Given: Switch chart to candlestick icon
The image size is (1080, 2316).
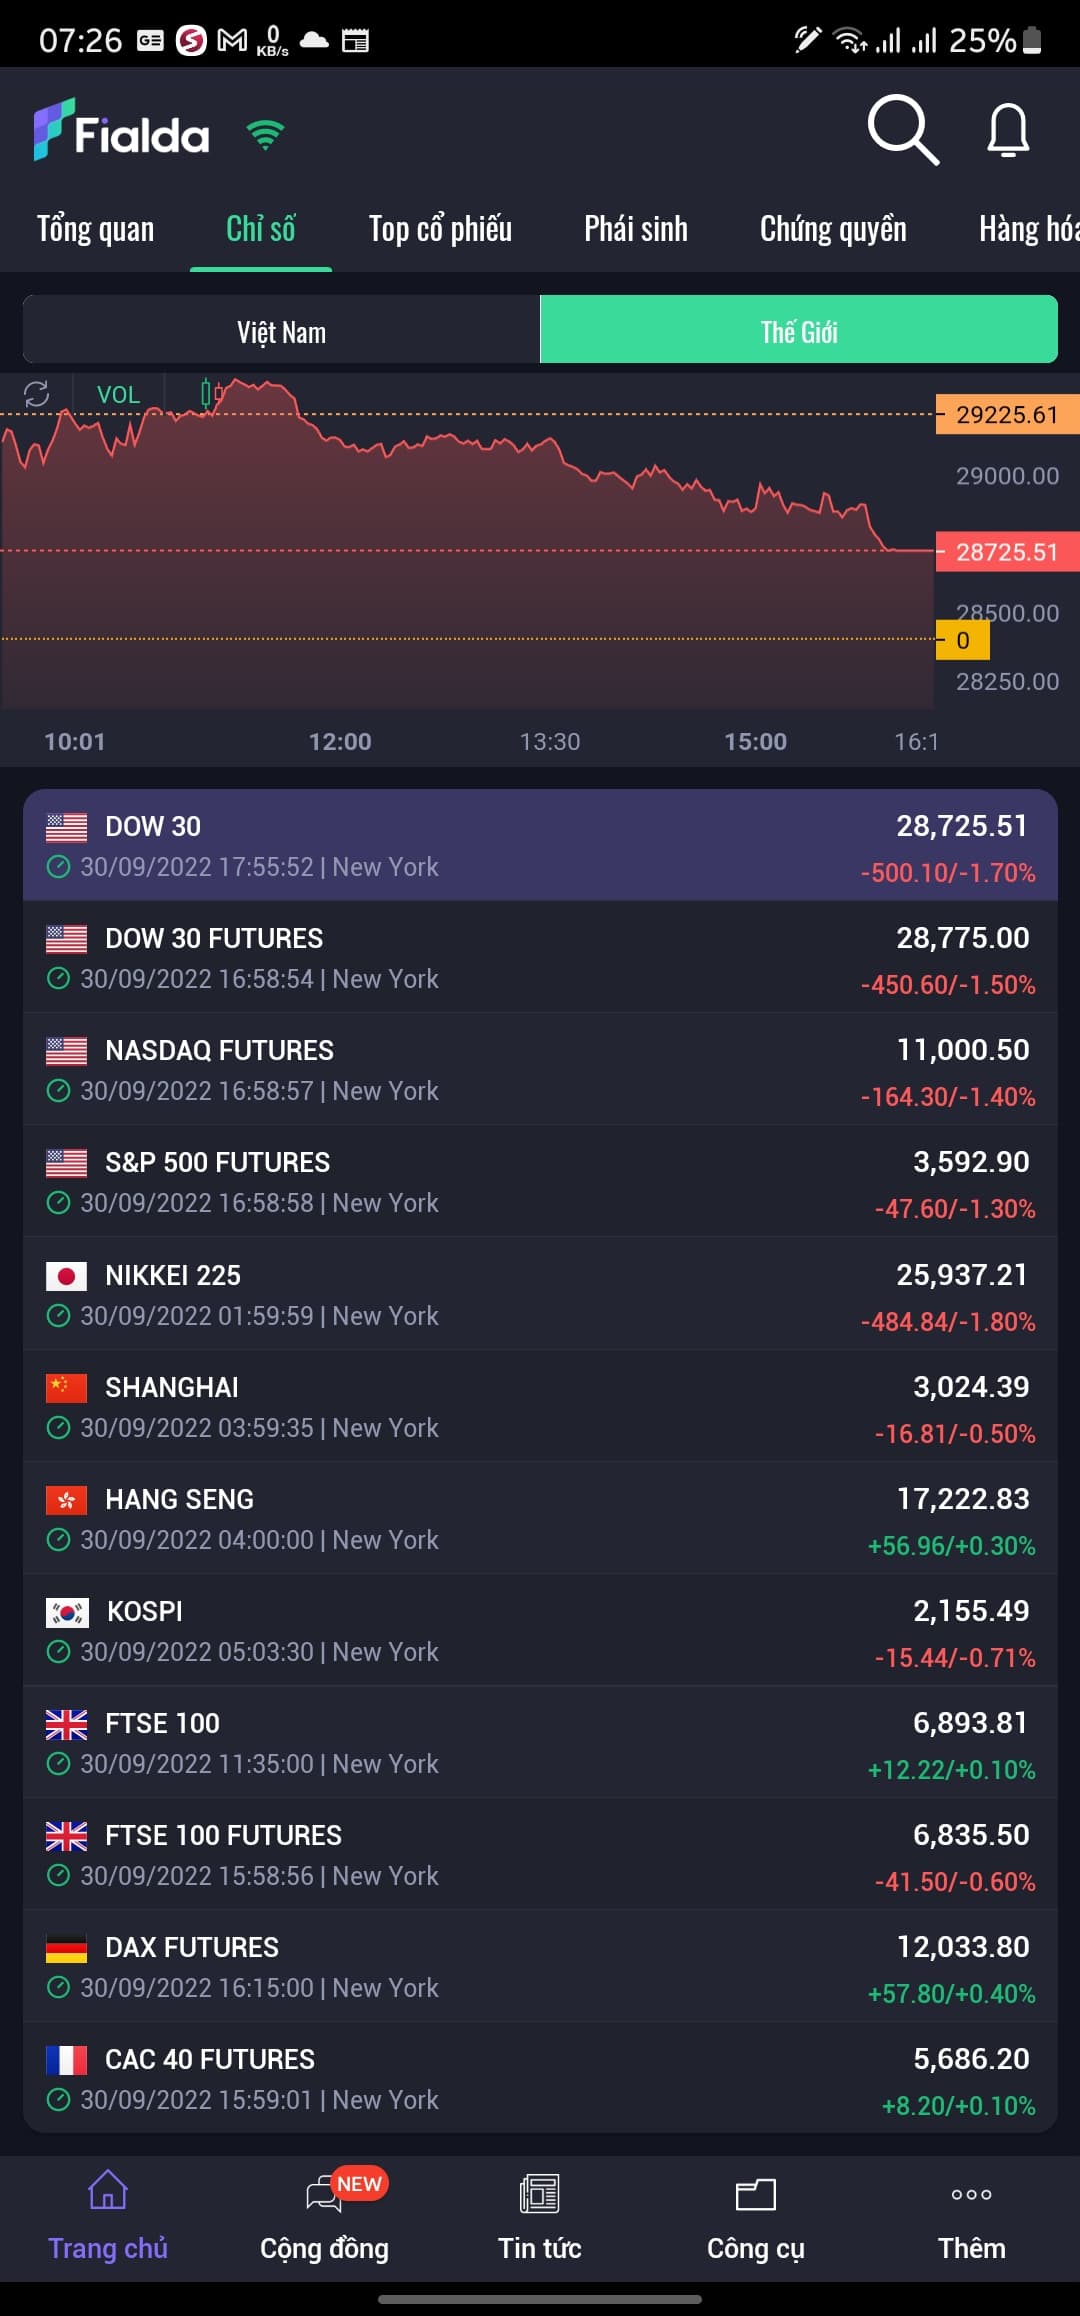Looking at the screenshot, I should [x=211, y=393].
